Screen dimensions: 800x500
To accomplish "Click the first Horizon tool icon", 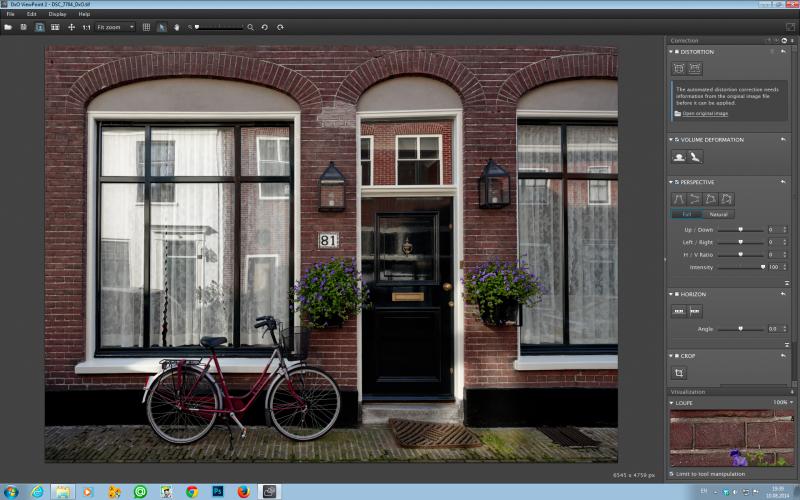I will pos(679,311).
